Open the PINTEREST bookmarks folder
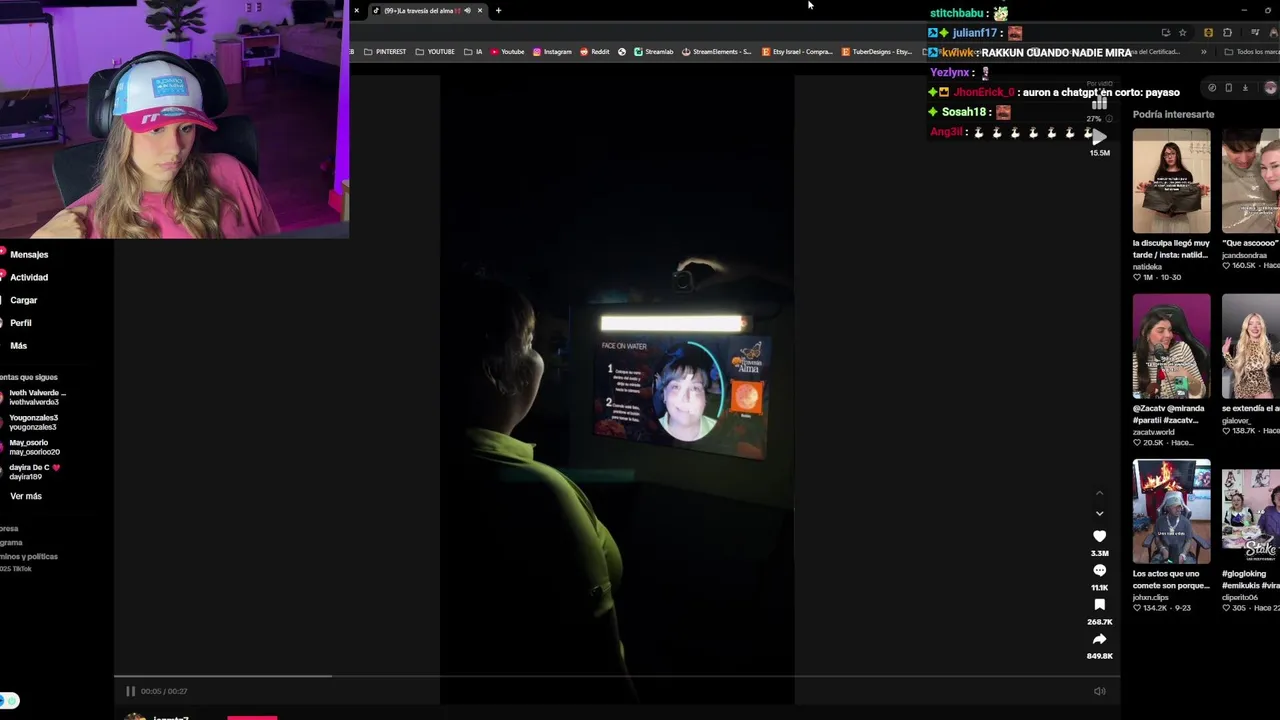 pos(385,52)
